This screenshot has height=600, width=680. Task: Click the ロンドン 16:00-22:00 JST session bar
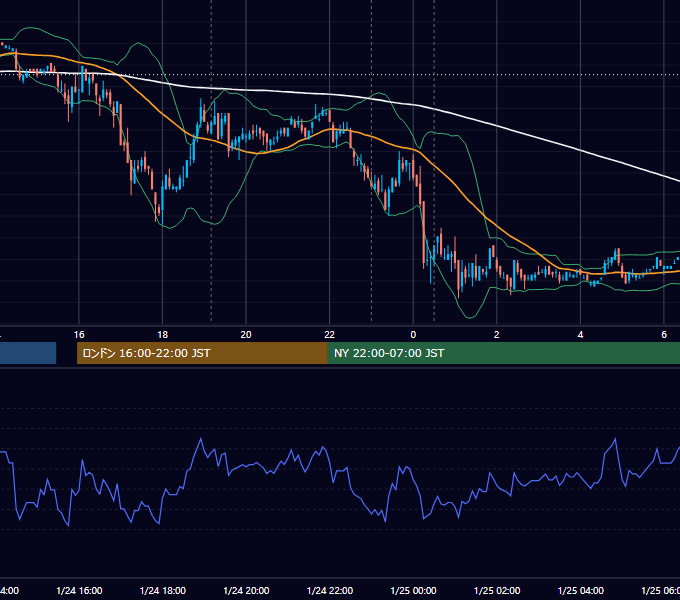tap(202, 353)
